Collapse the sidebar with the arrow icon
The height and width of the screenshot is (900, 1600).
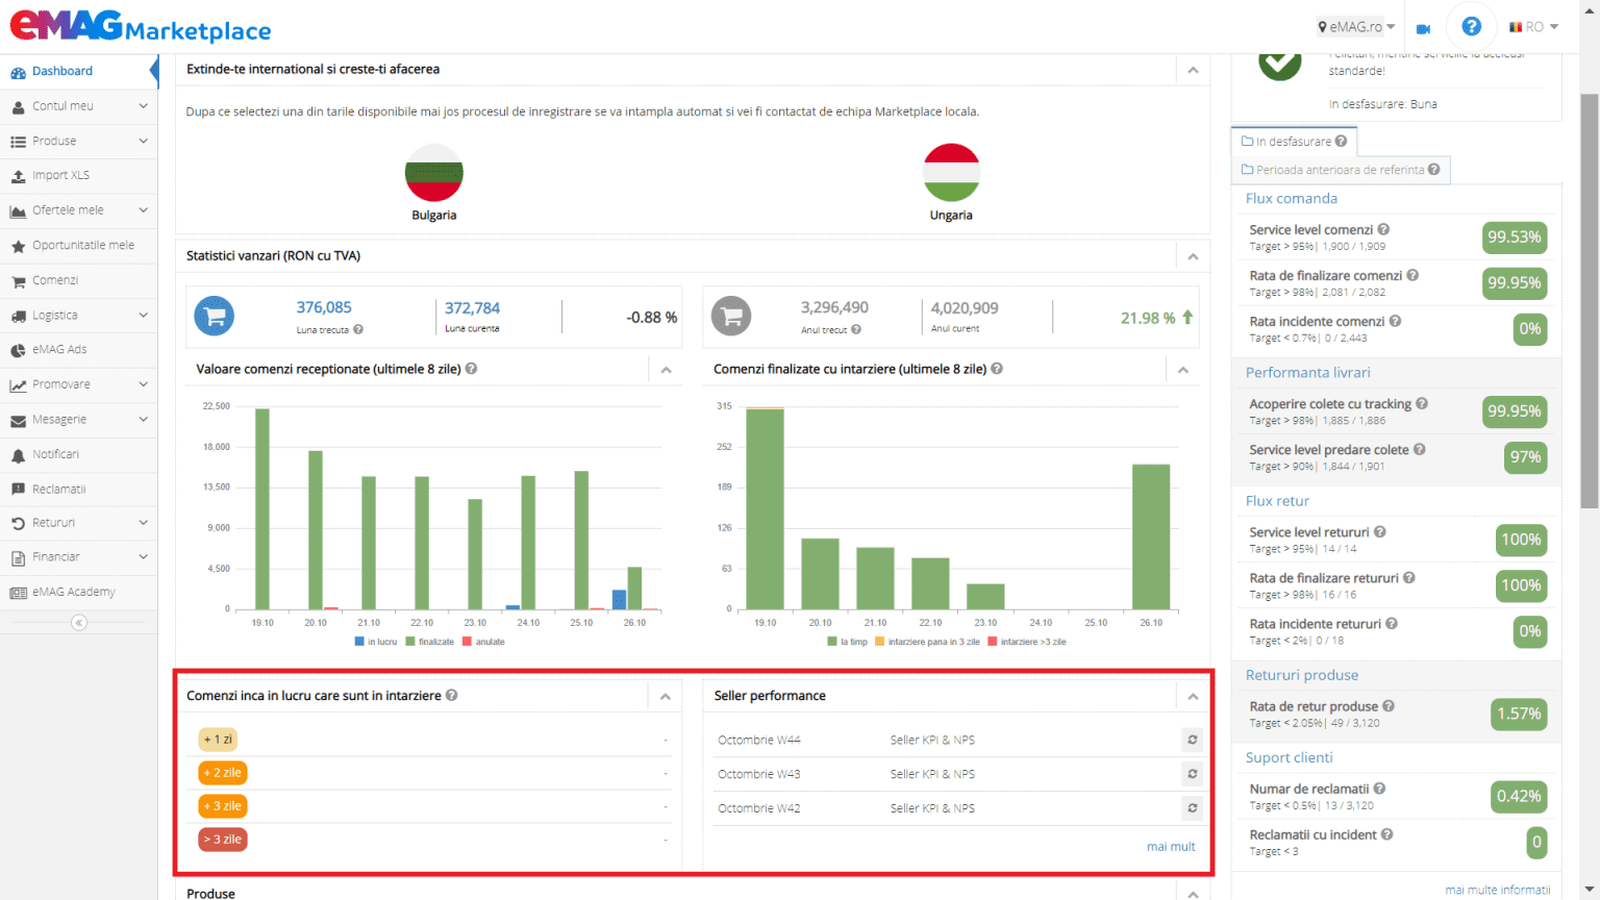point(79,623)
